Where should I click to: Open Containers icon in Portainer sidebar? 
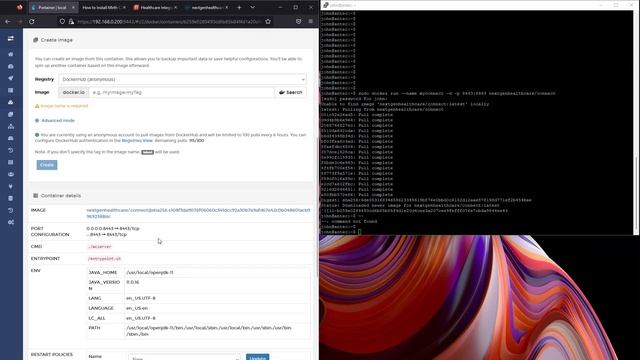[x=11, y=102]
